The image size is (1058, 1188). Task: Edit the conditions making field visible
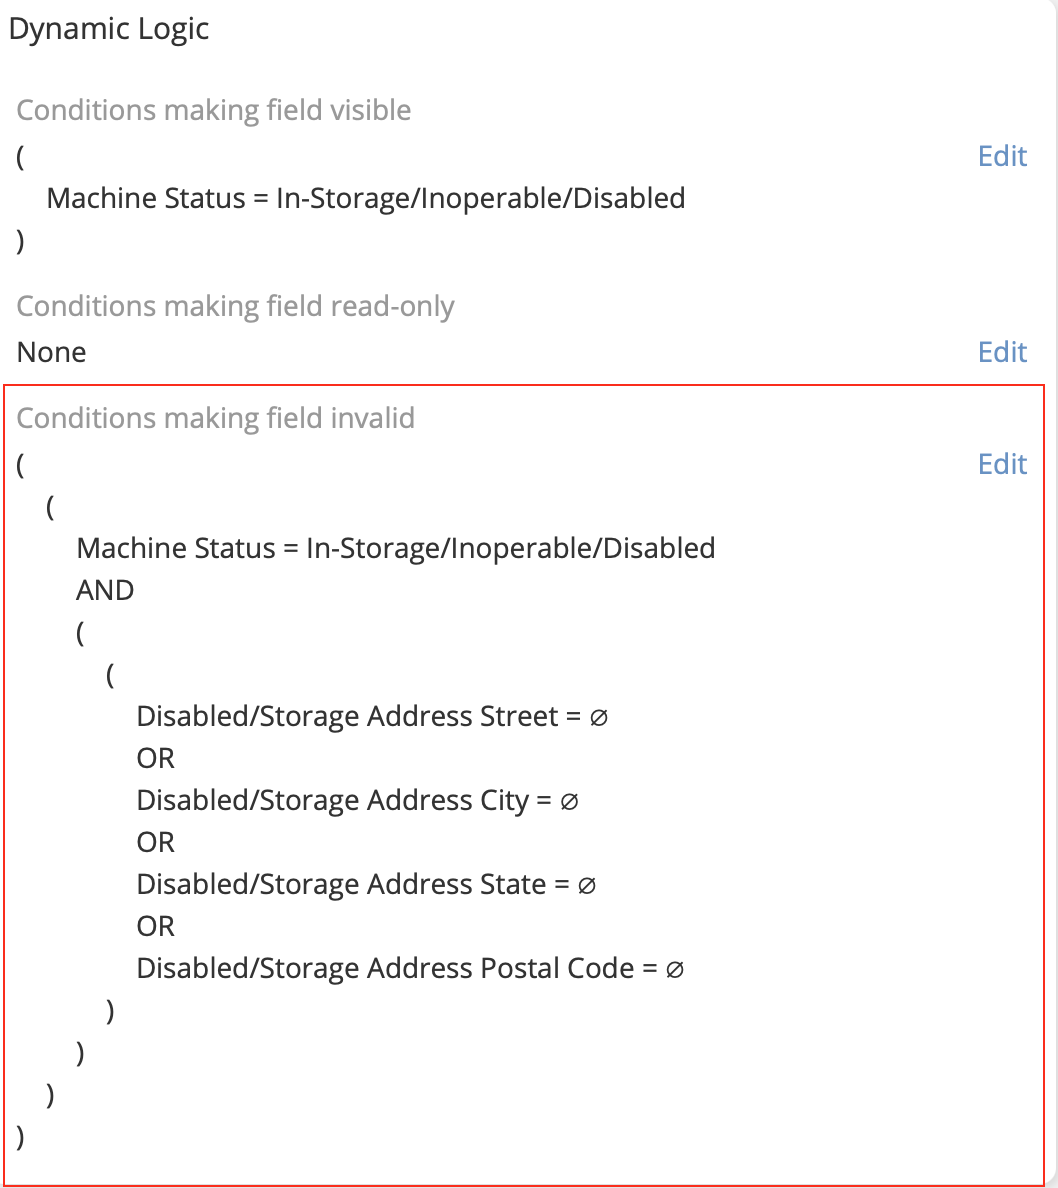1002,156
